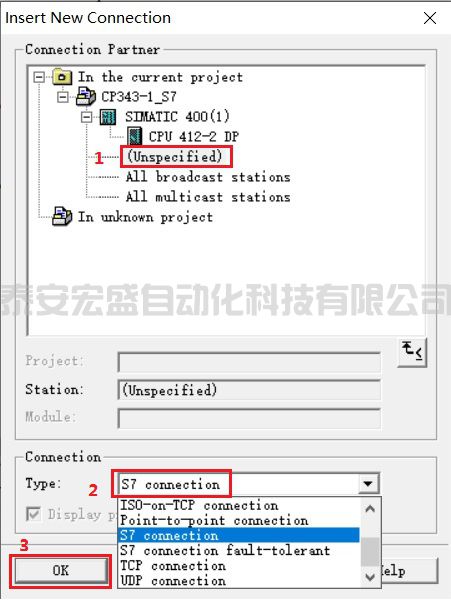
Task: Collapse the CP343-1_S7 tree node
Action: [x=63, y=97]
